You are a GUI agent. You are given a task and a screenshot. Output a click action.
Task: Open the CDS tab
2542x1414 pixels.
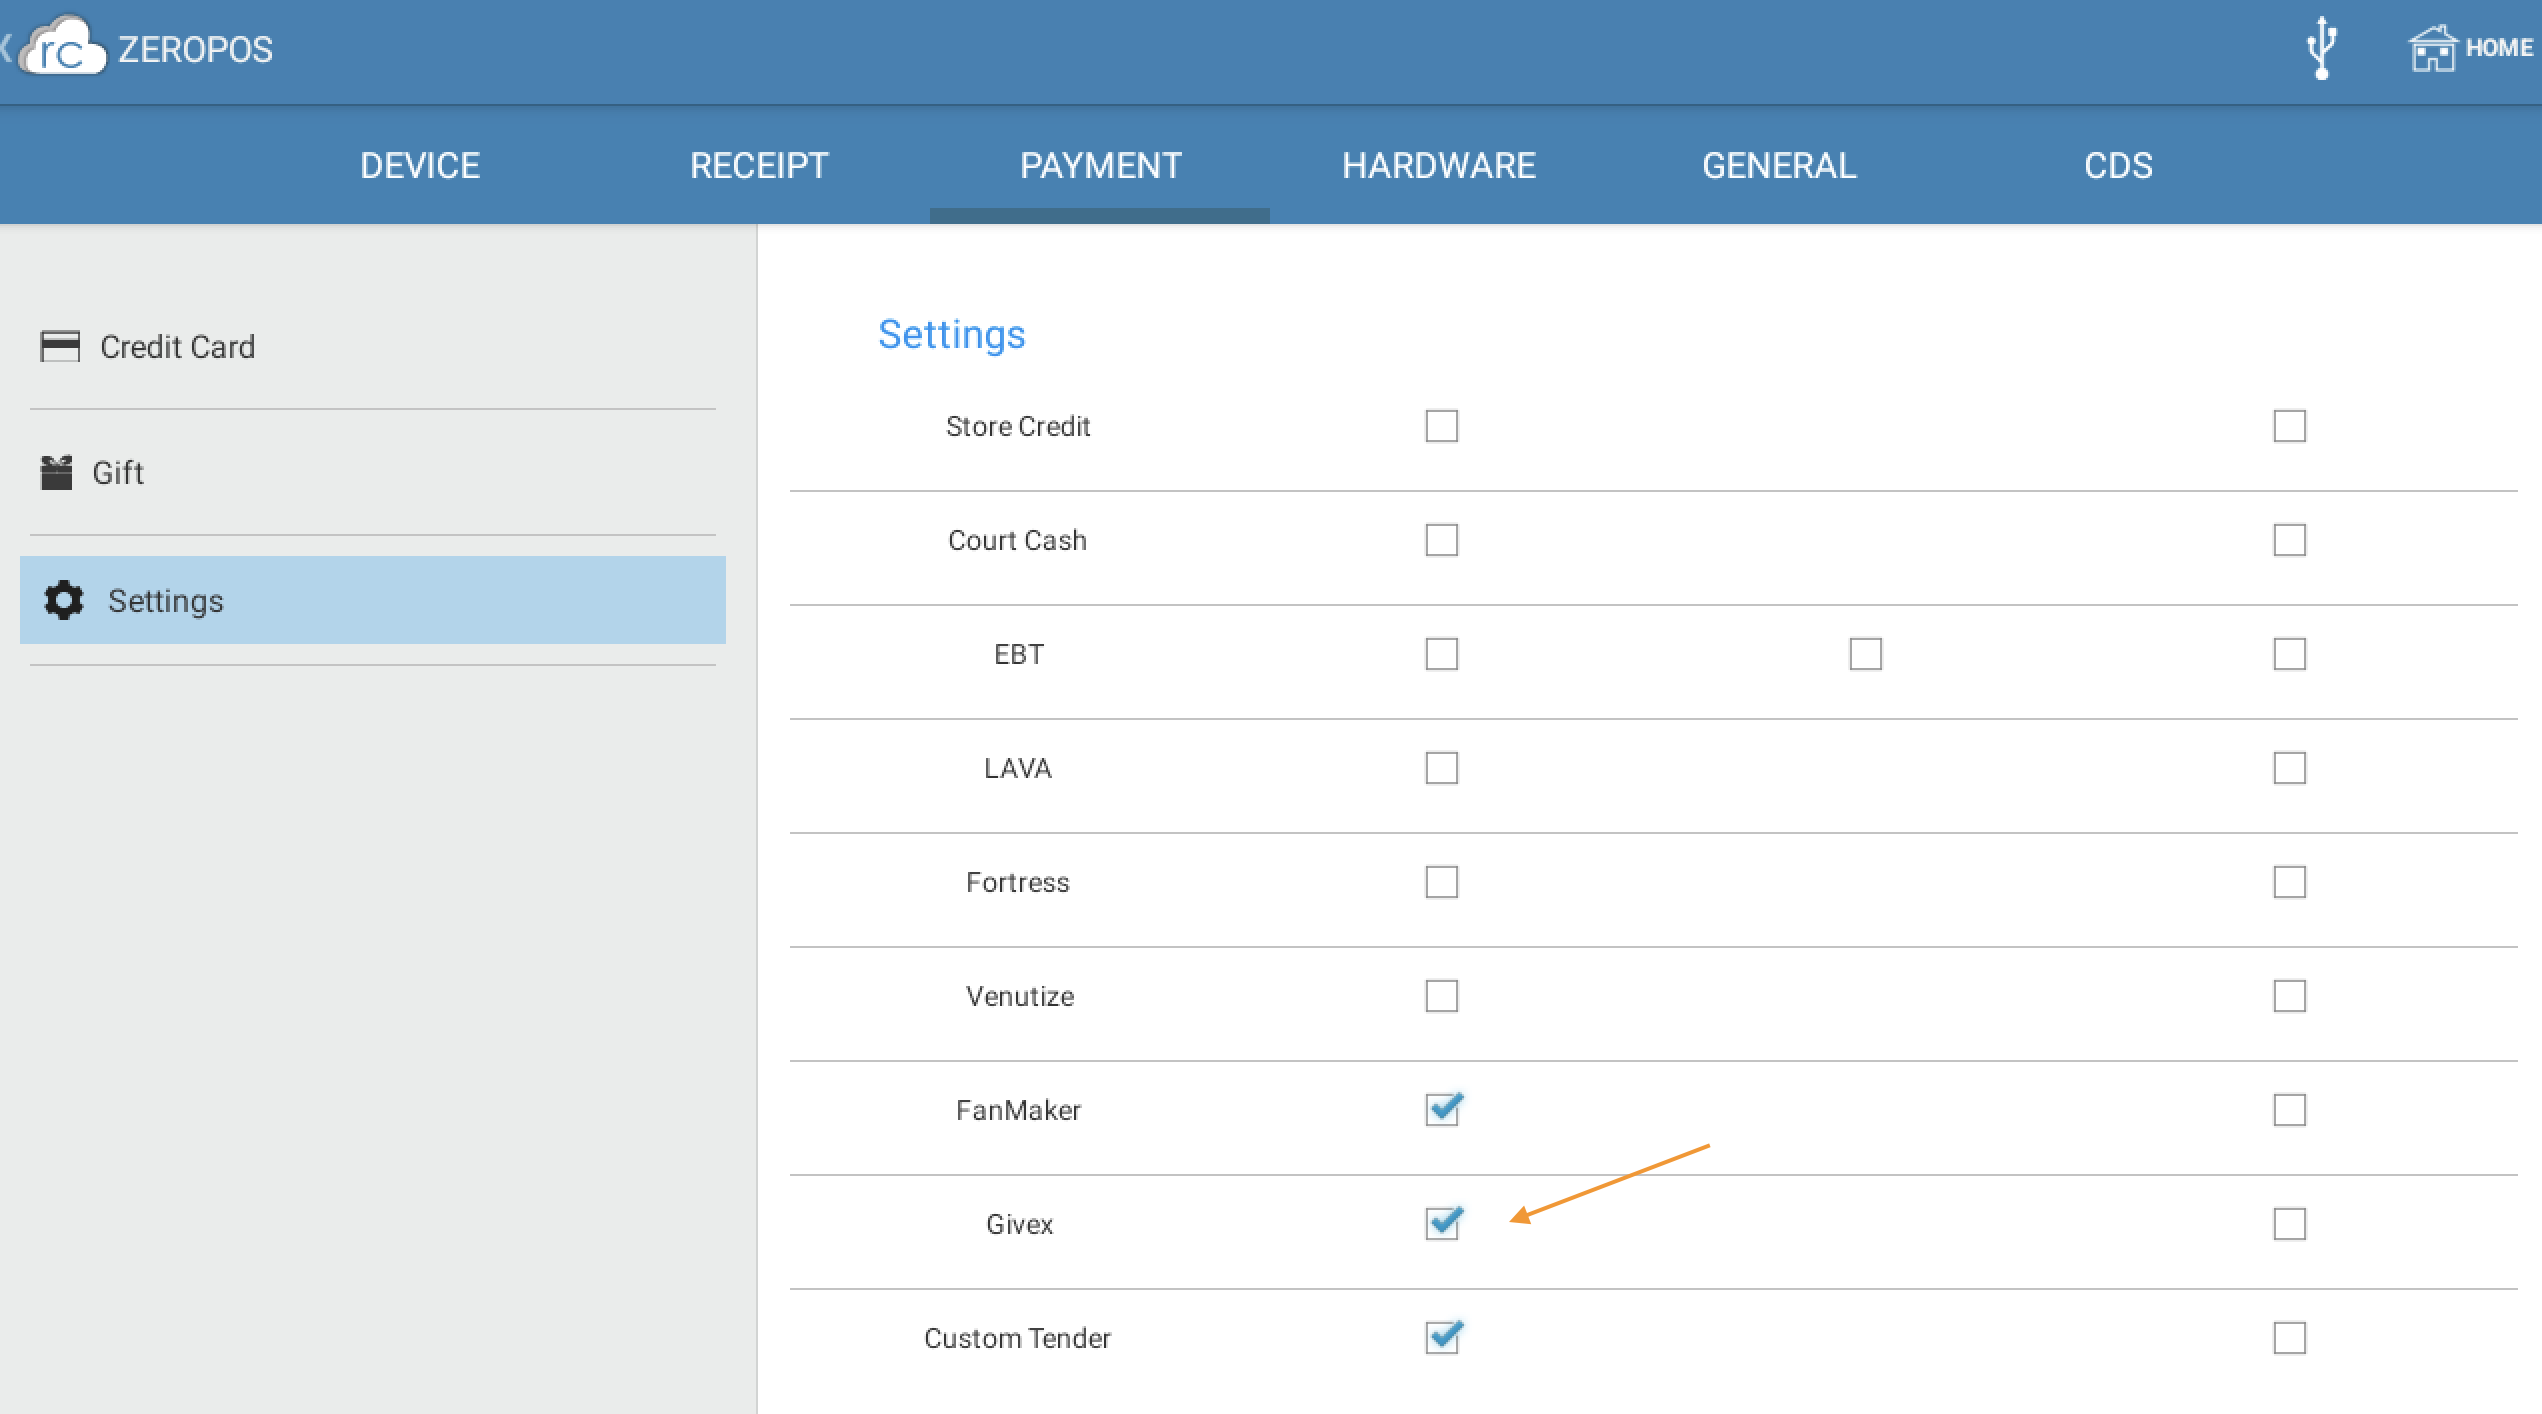click(2118, 165)
